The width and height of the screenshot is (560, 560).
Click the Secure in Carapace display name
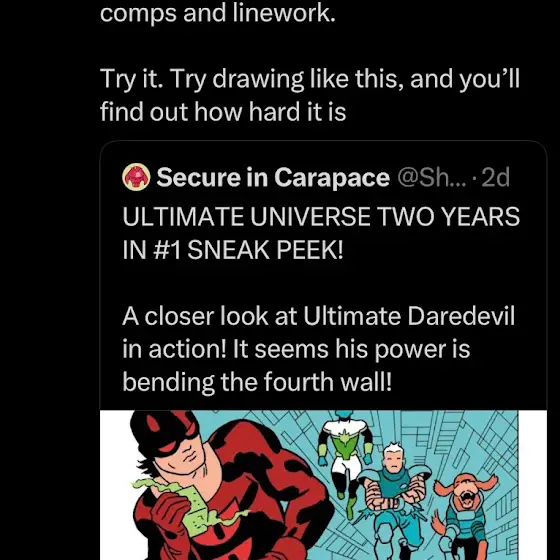[x=273, y=177]
